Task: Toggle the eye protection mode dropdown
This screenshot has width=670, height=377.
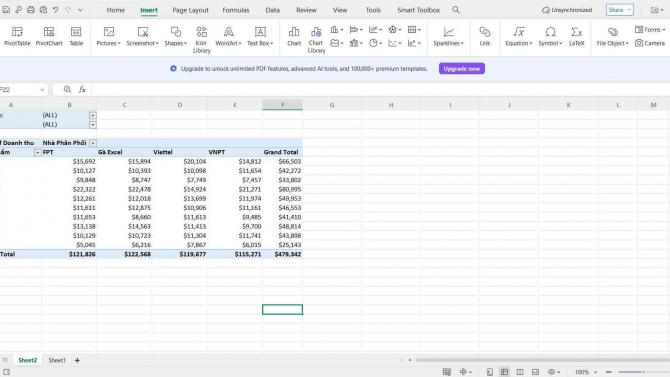Action: pos(554,372)
